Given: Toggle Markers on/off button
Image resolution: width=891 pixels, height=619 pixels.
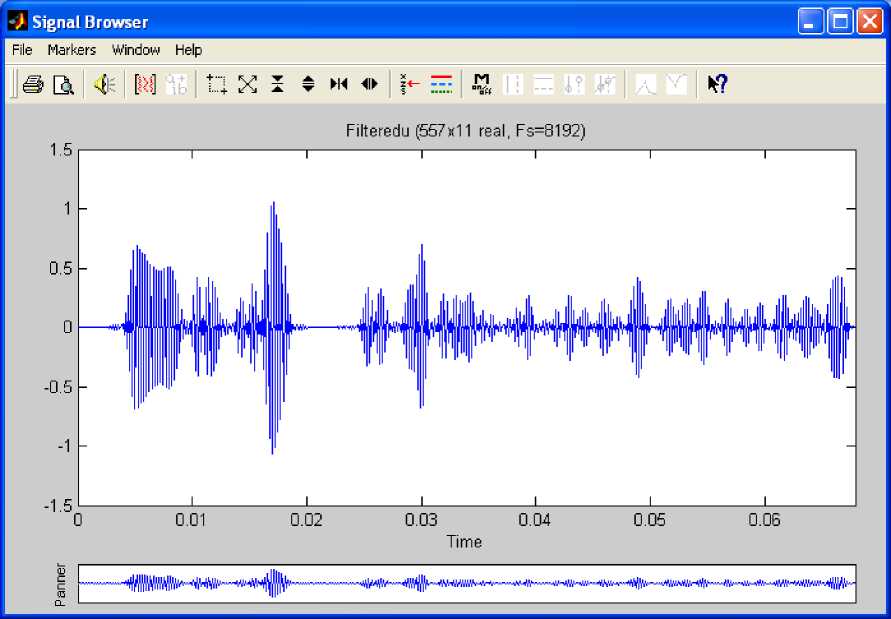Looking at the screenshot, I should click(482, 85).
